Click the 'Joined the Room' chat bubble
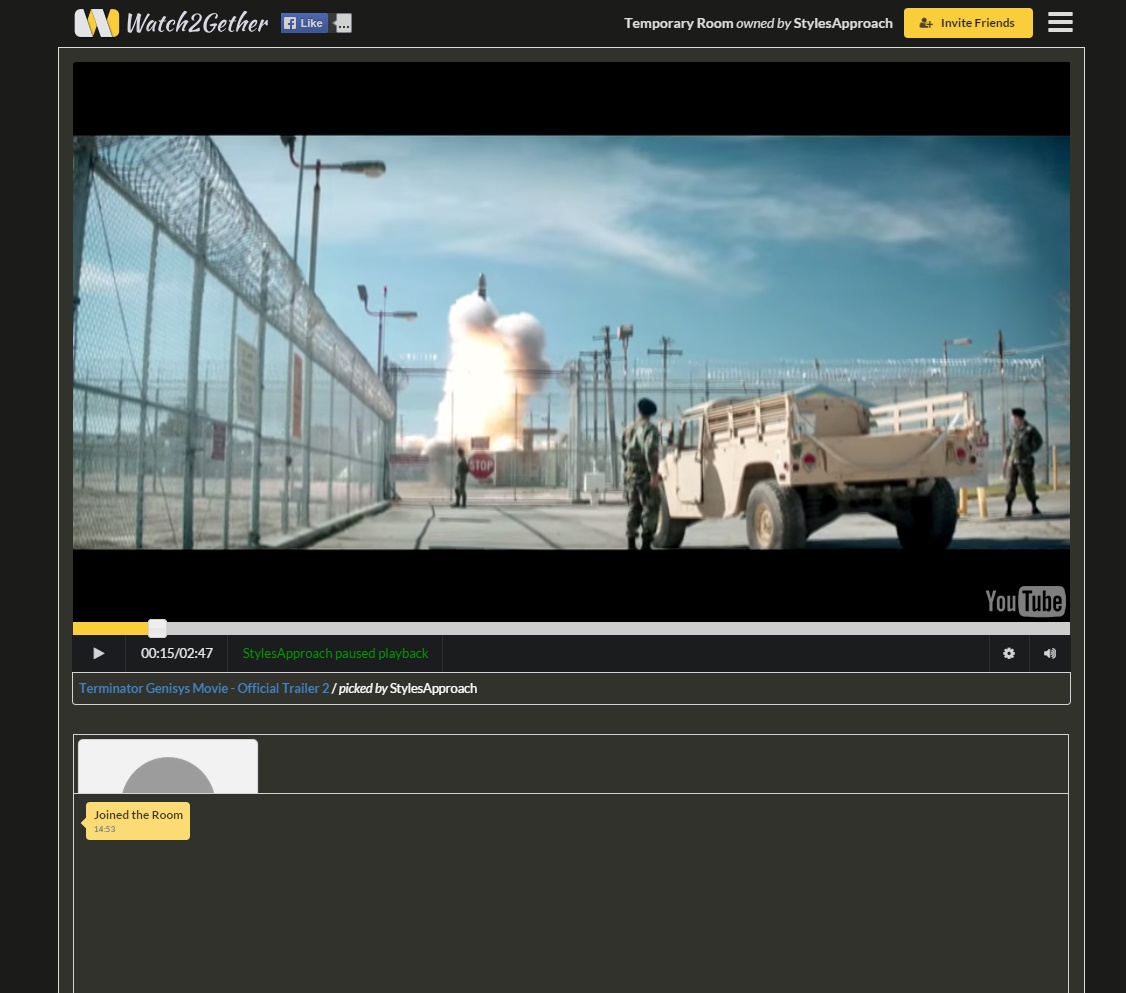 [x=138, y=820]
